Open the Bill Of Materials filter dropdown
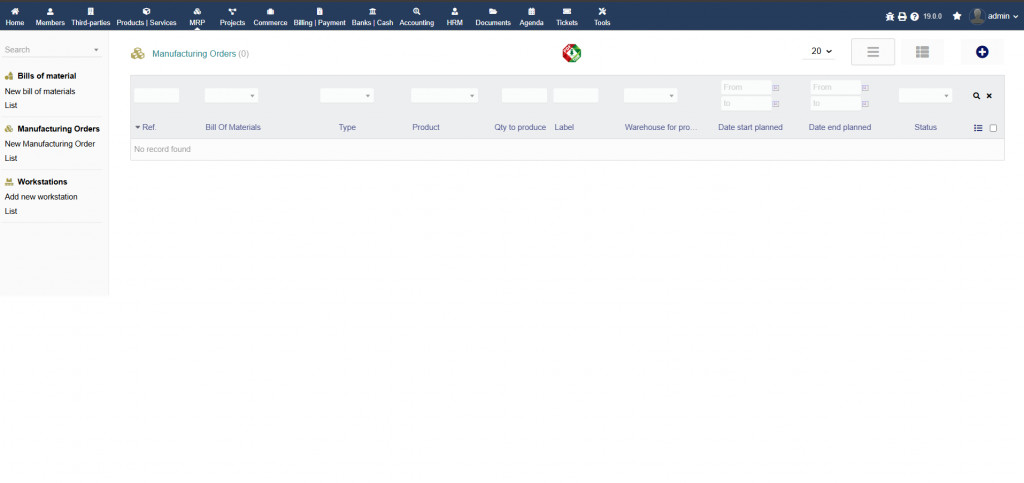 click(x=231, y=95)
